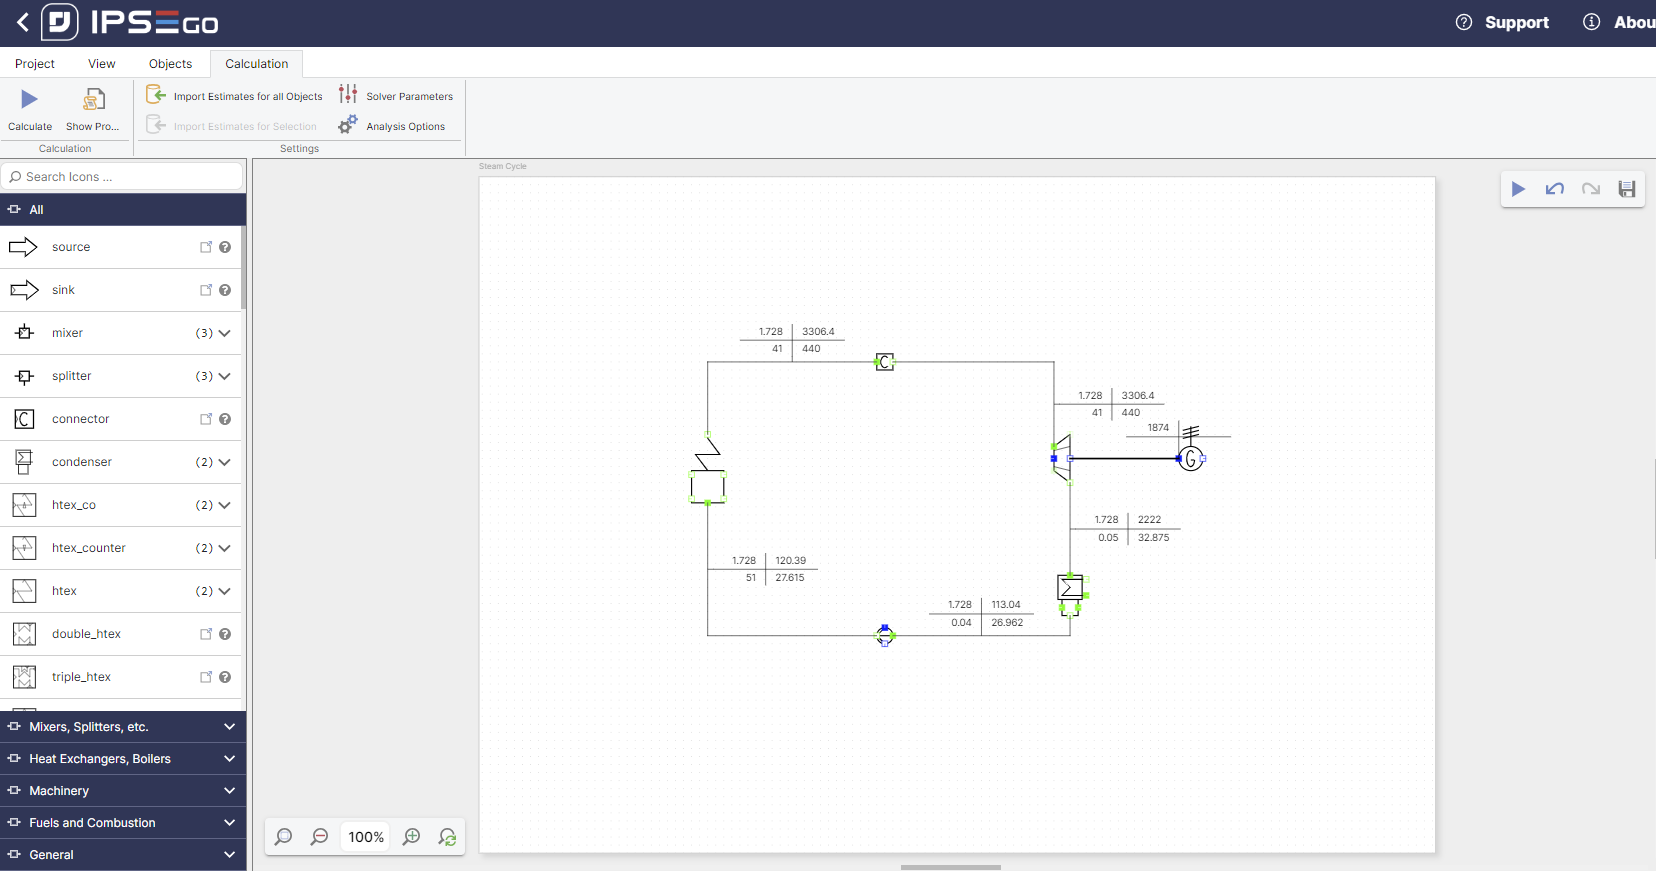Click the Support link
The width and height of the screenshot is (1656, 871).
click(x=1515, y=23)
